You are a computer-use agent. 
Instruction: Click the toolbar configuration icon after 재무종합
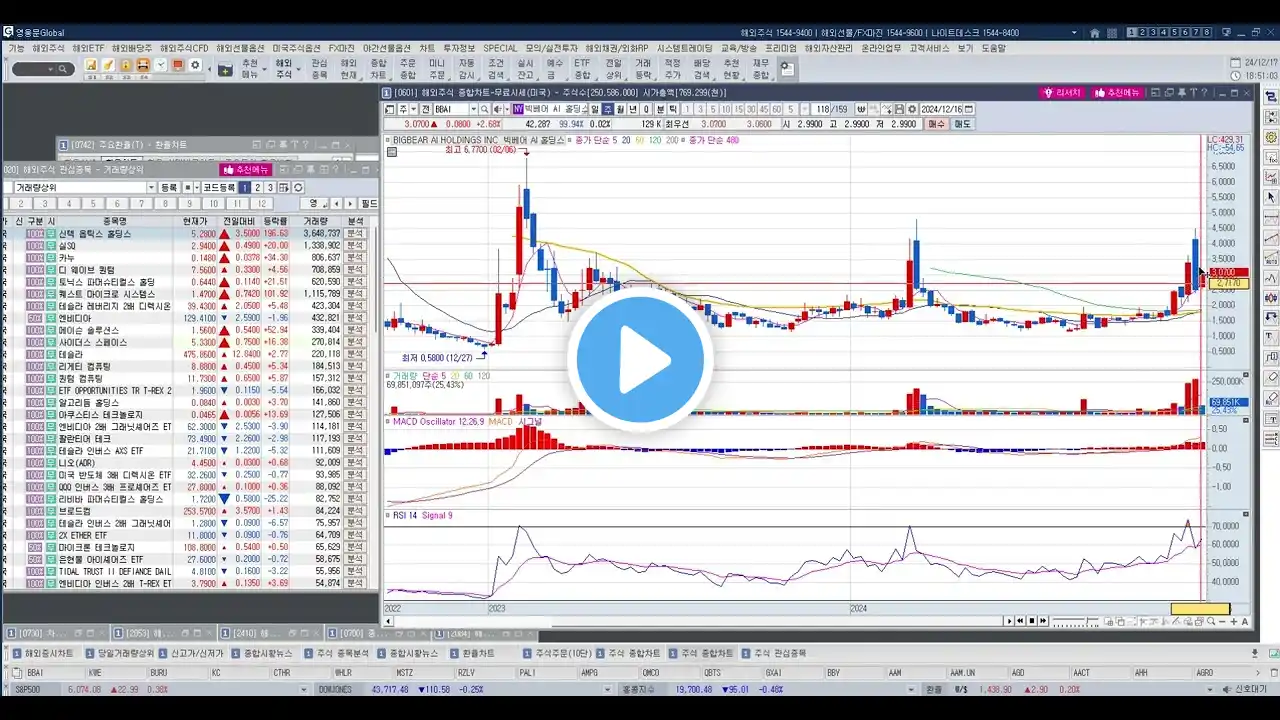pyautogui.click(x=787, y=68)
